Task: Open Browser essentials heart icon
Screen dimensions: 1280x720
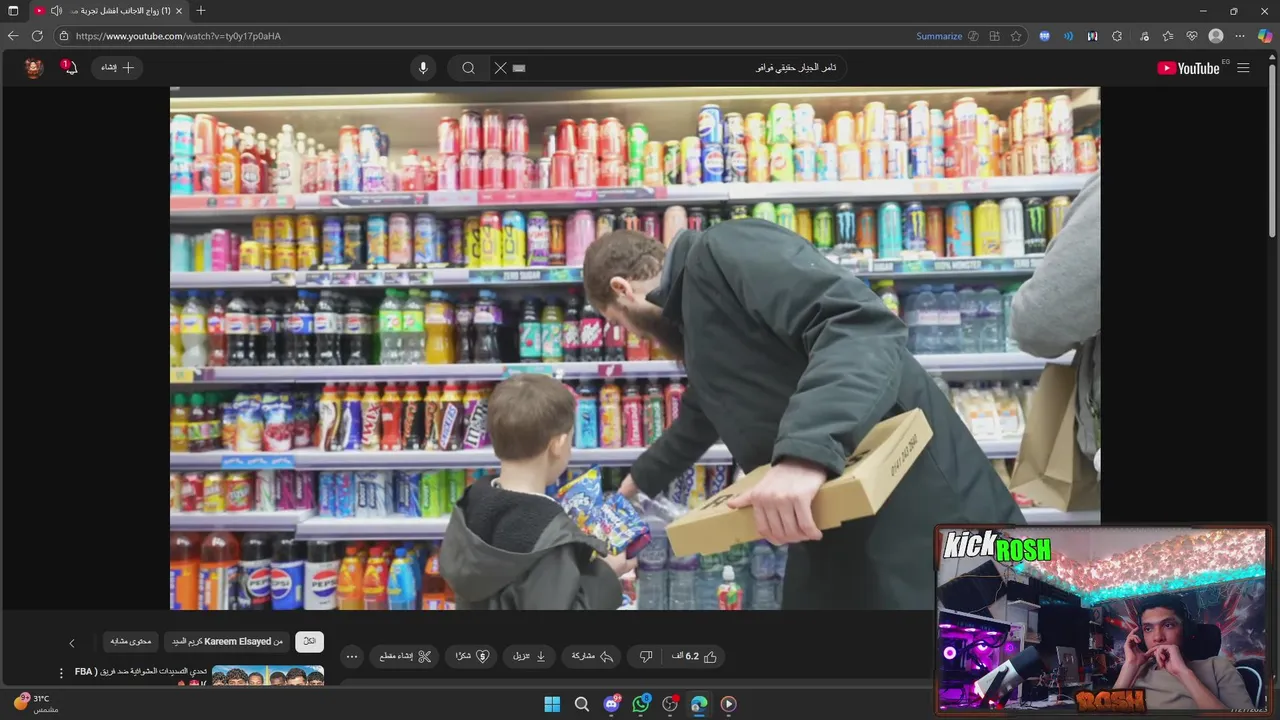Action: [x=1192, y=36]
